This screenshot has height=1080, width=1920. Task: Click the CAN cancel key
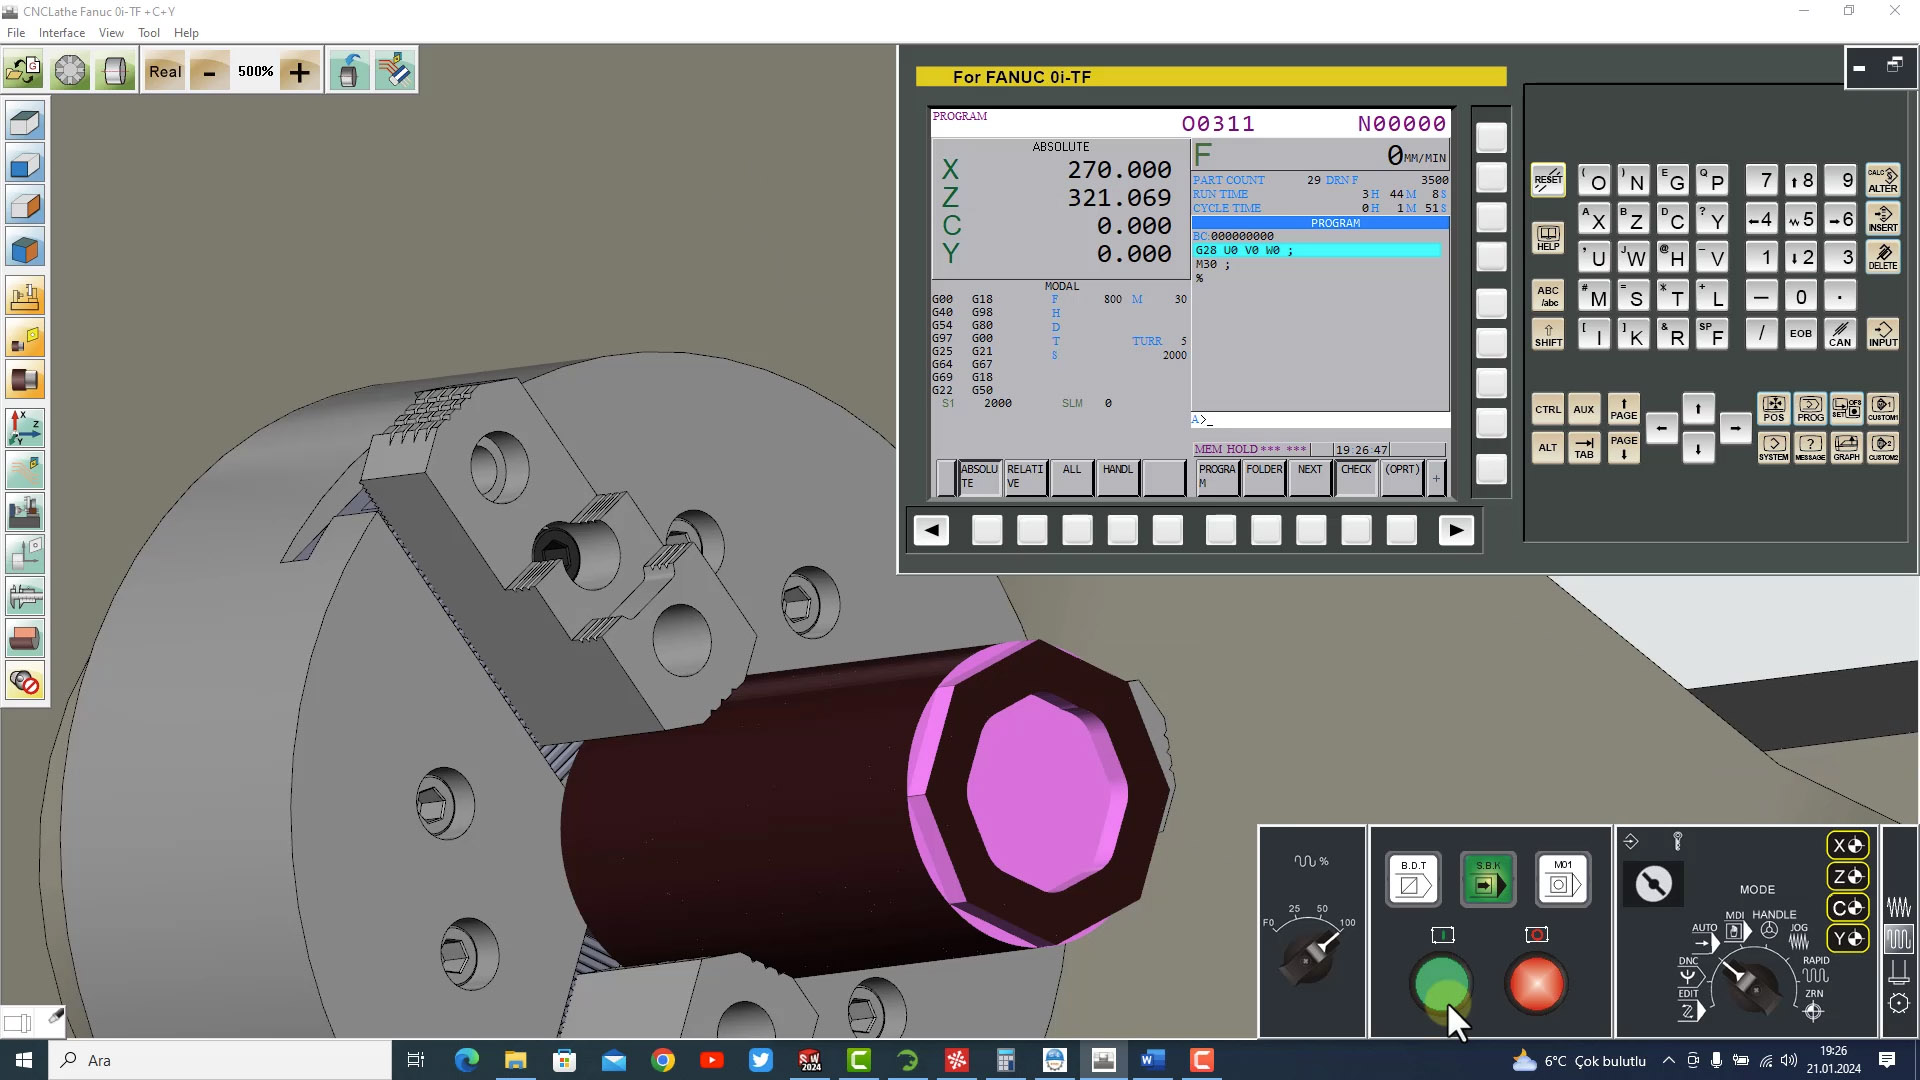tap(1840, 334)
